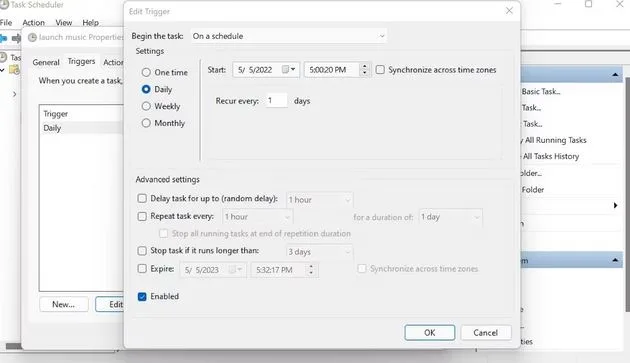Click the Recur every days input field
630x363 pixels.
coord(277,100)
